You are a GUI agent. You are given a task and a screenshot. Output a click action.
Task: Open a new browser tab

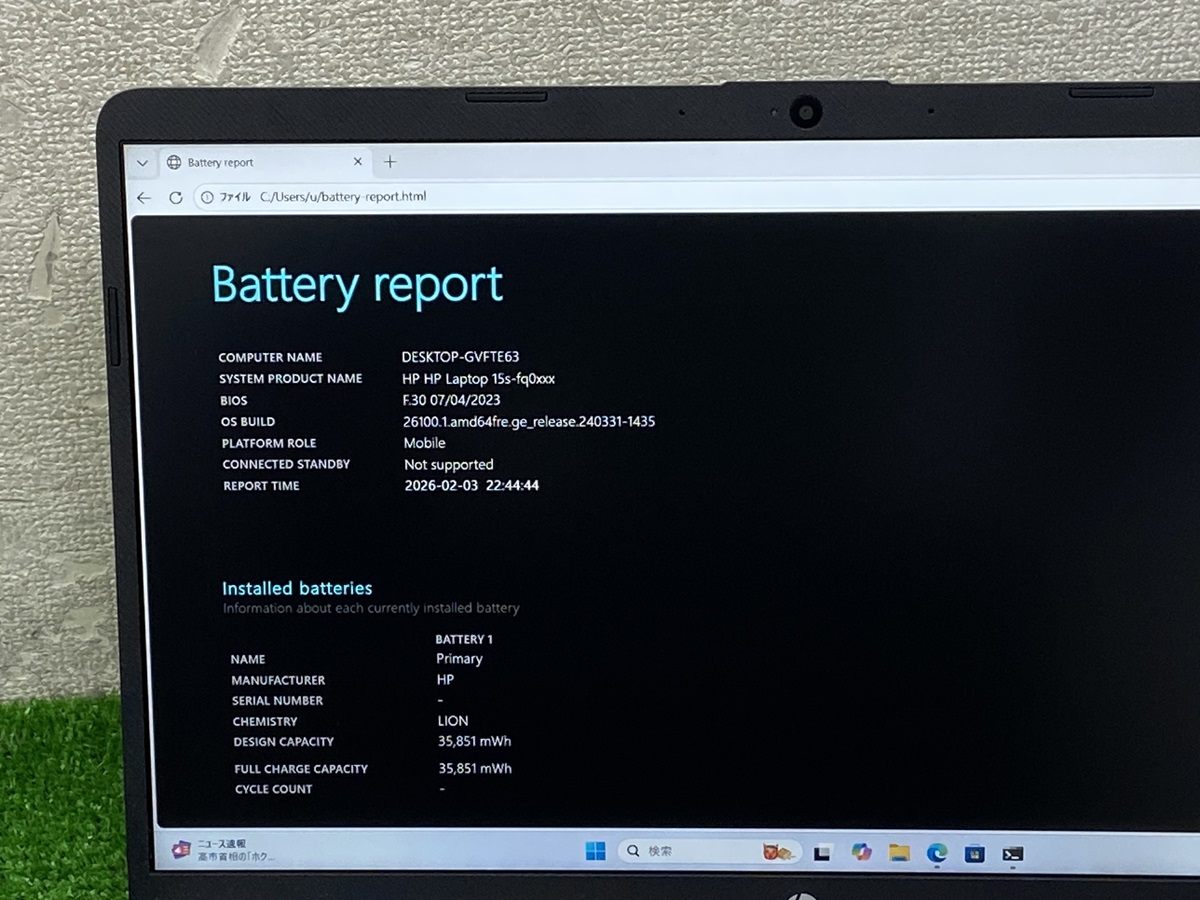[x=390, y=162]
